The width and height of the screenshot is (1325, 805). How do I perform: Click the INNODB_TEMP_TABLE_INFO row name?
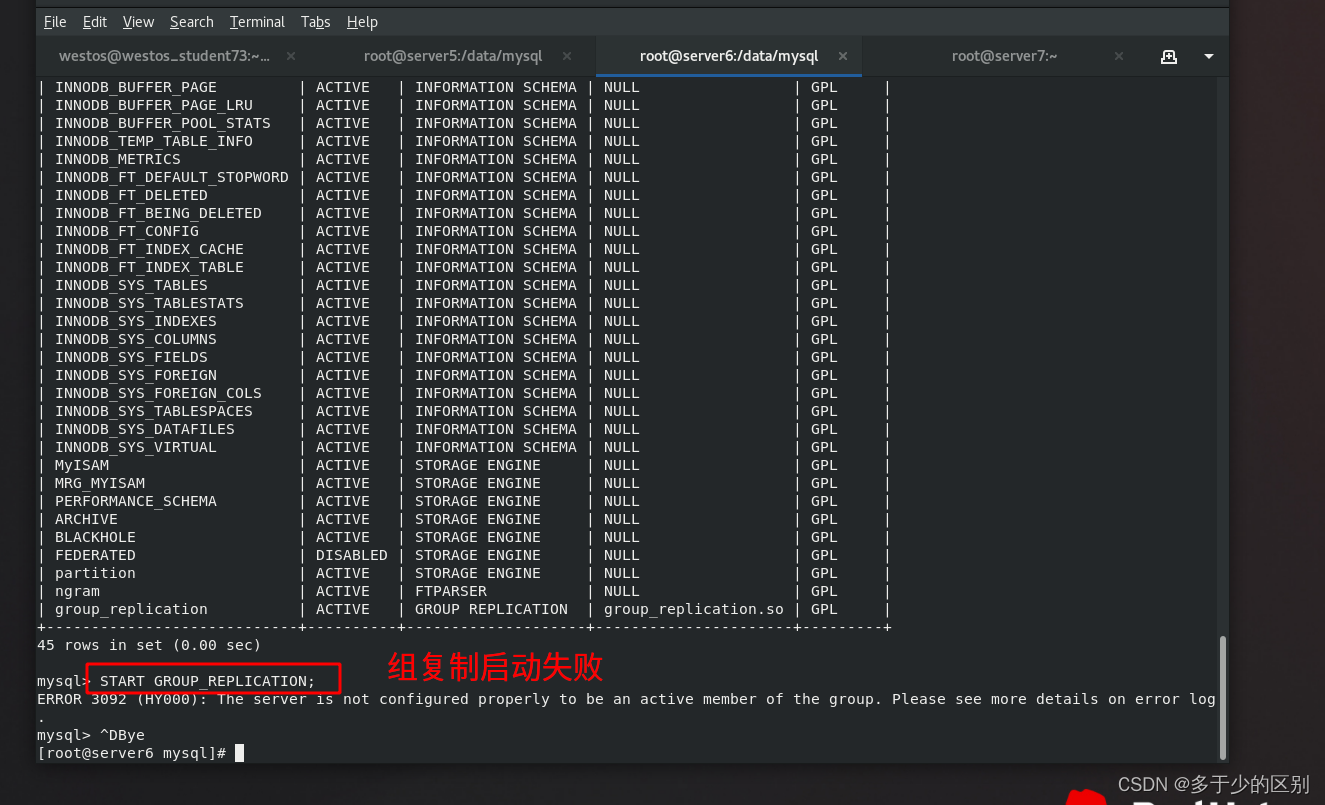pos(154,141)
